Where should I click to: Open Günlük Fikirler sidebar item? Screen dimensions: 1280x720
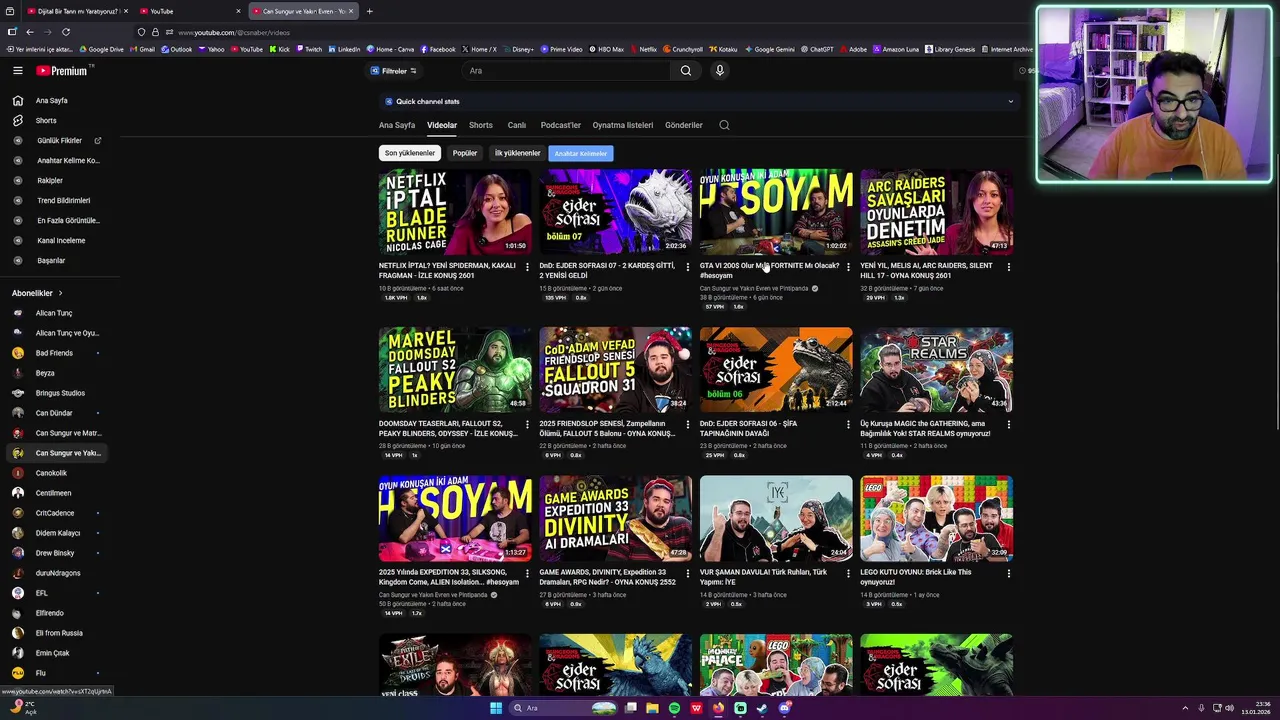click(x=60, y=141)
